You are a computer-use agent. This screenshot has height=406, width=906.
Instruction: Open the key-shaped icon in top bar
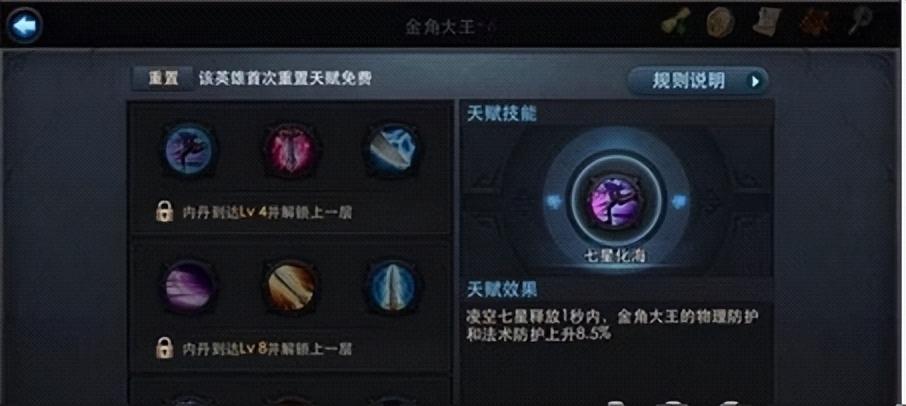[x=860, y=23]
